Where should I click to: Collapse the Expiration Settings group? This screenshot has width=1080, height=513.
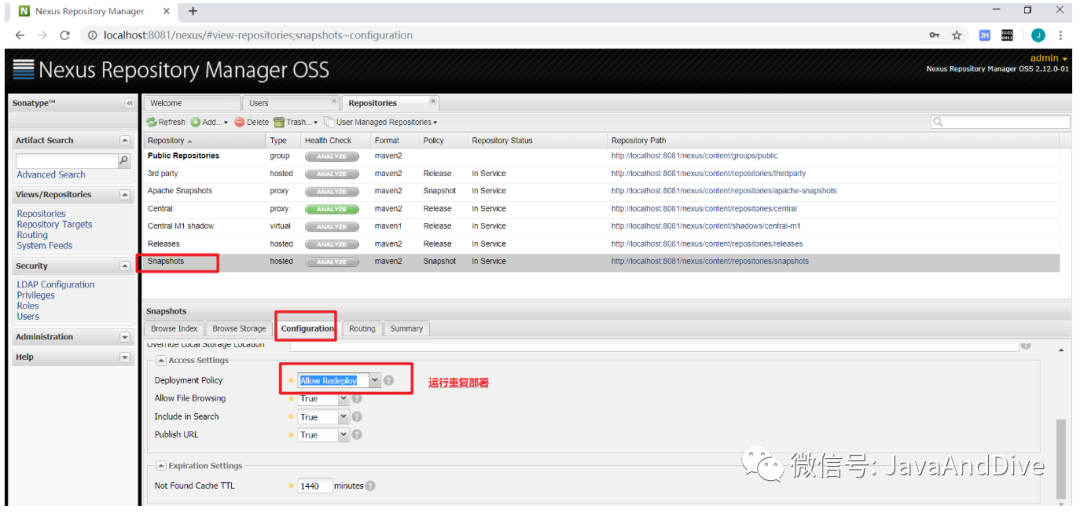click(x=160, y=465)
